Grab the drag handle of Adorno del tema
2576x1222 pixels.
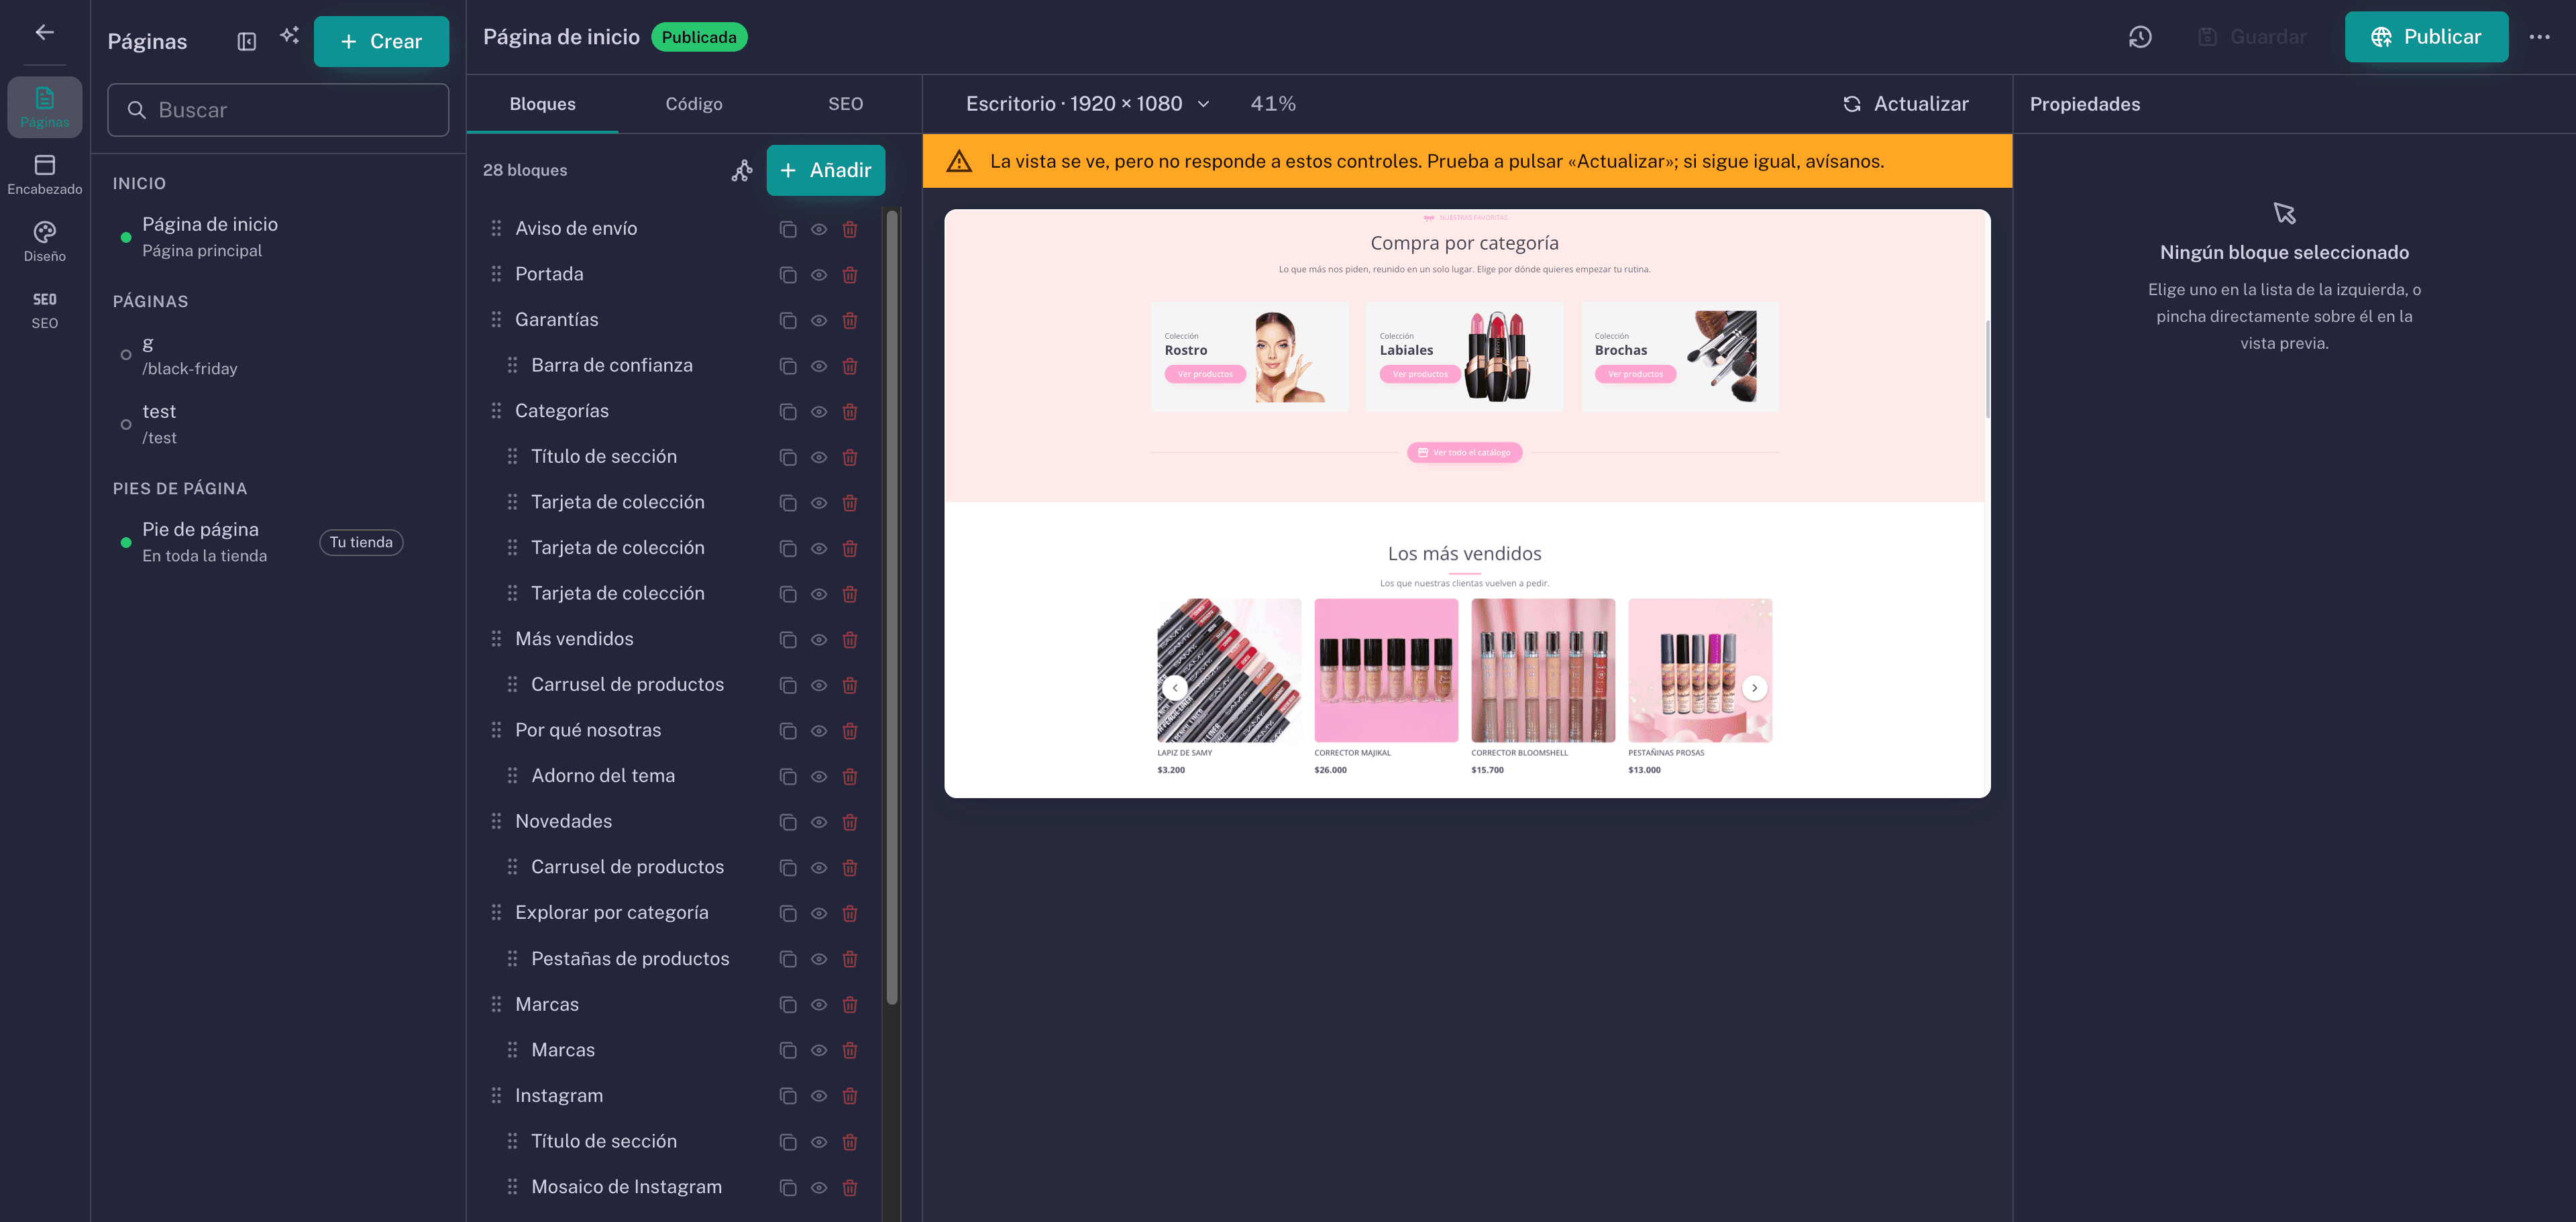click(x=512, y=775)
